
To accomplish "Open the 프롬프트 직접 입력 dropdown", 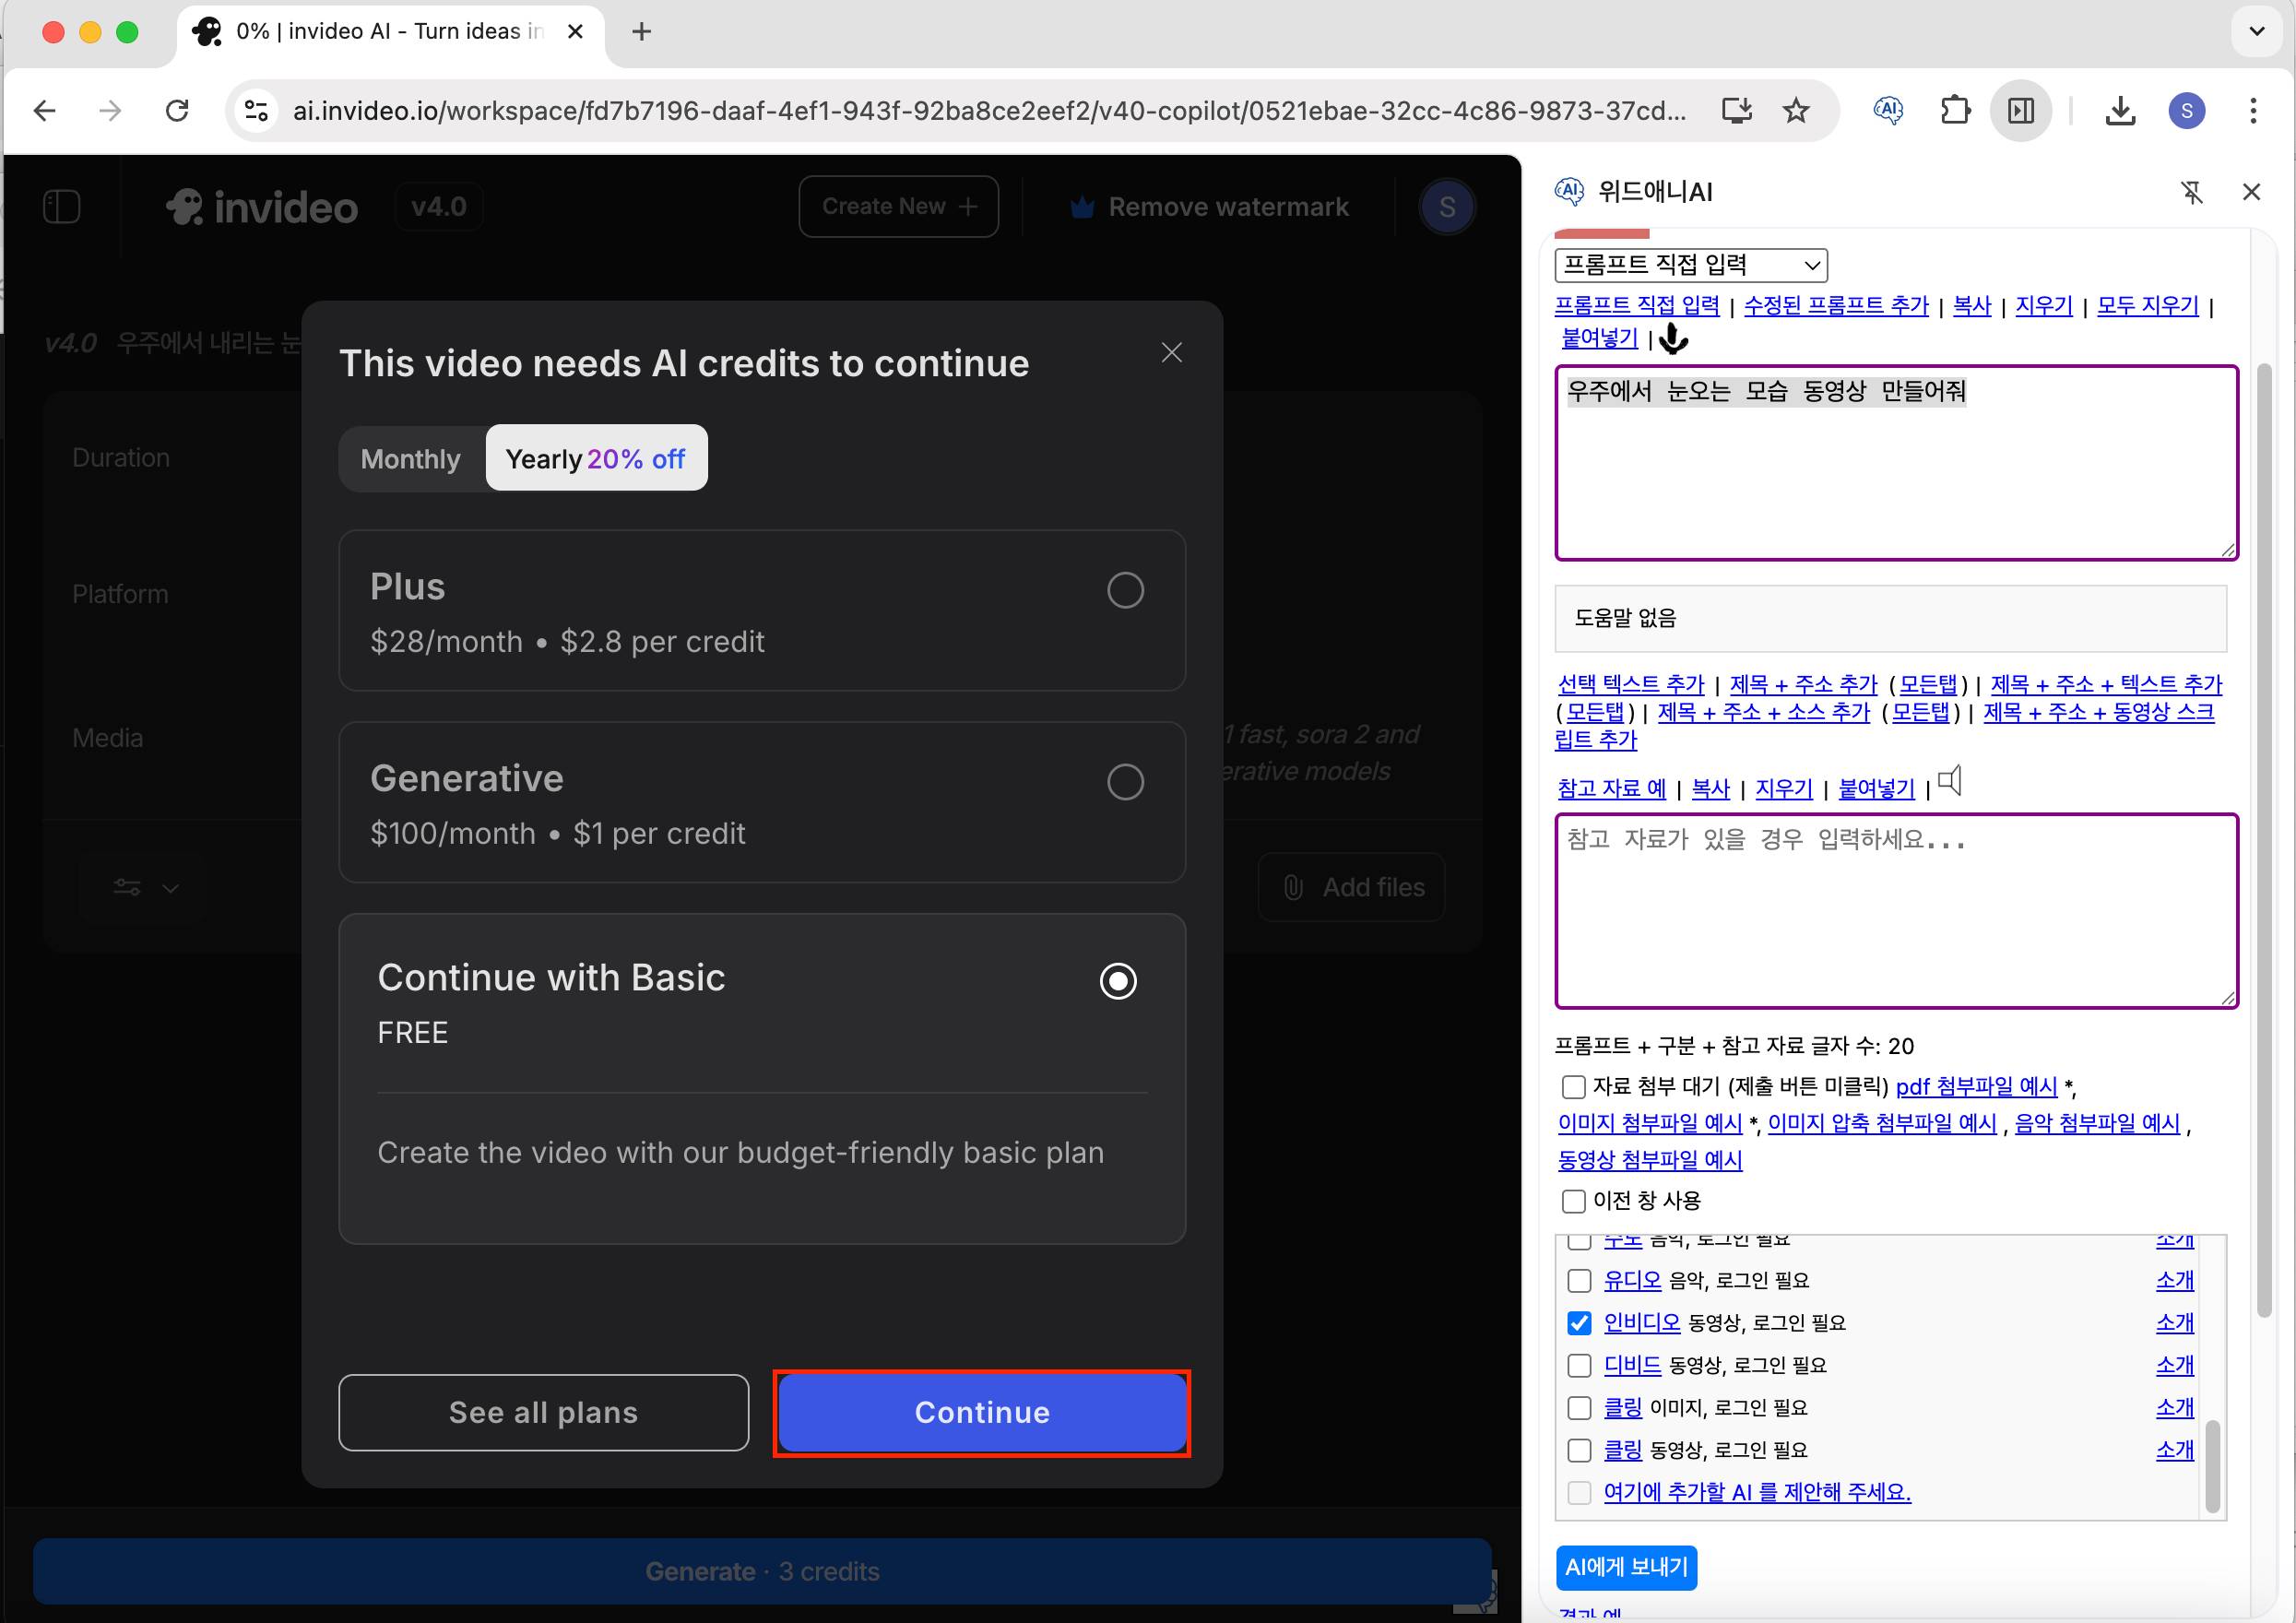I will (x=1690, y=265).
